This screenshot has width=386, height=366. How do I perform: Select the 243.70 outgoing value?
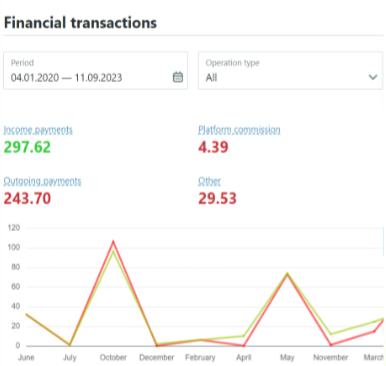(27, 199)
